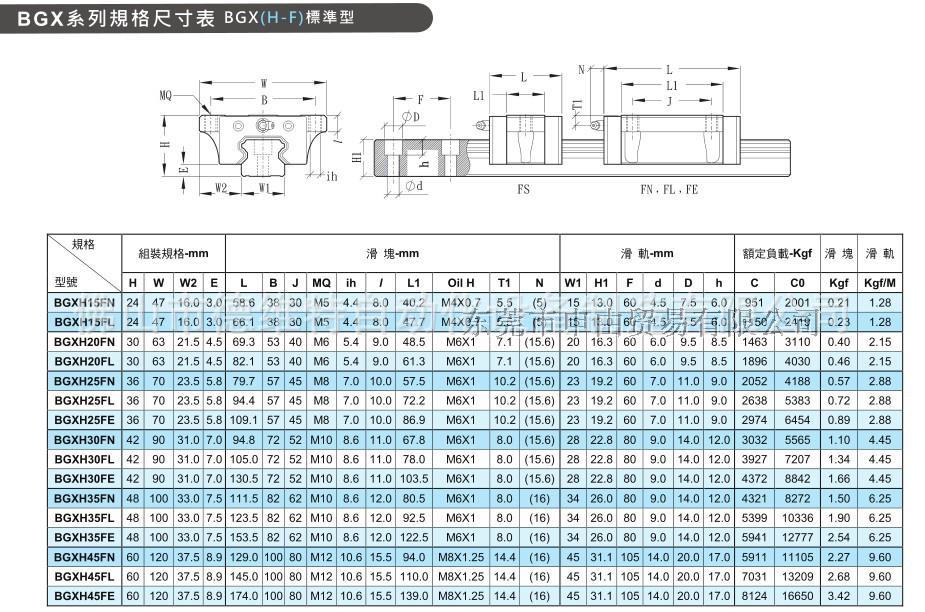Click the Kgf/M column header
This screenshot has height=612, width=925.
(880, 283)
